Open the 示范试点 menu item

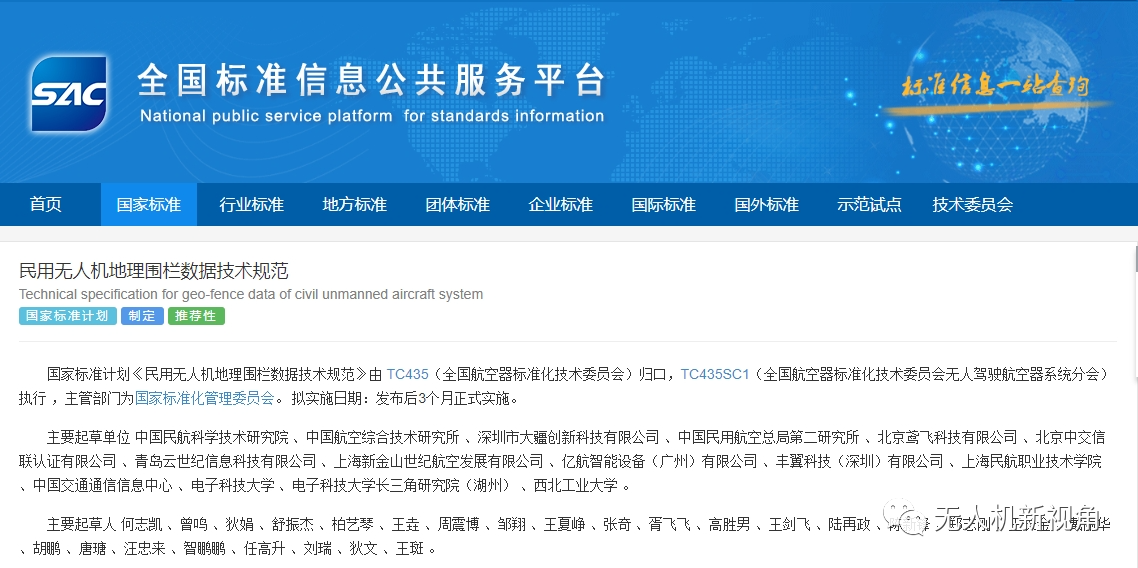pos(869,205)
